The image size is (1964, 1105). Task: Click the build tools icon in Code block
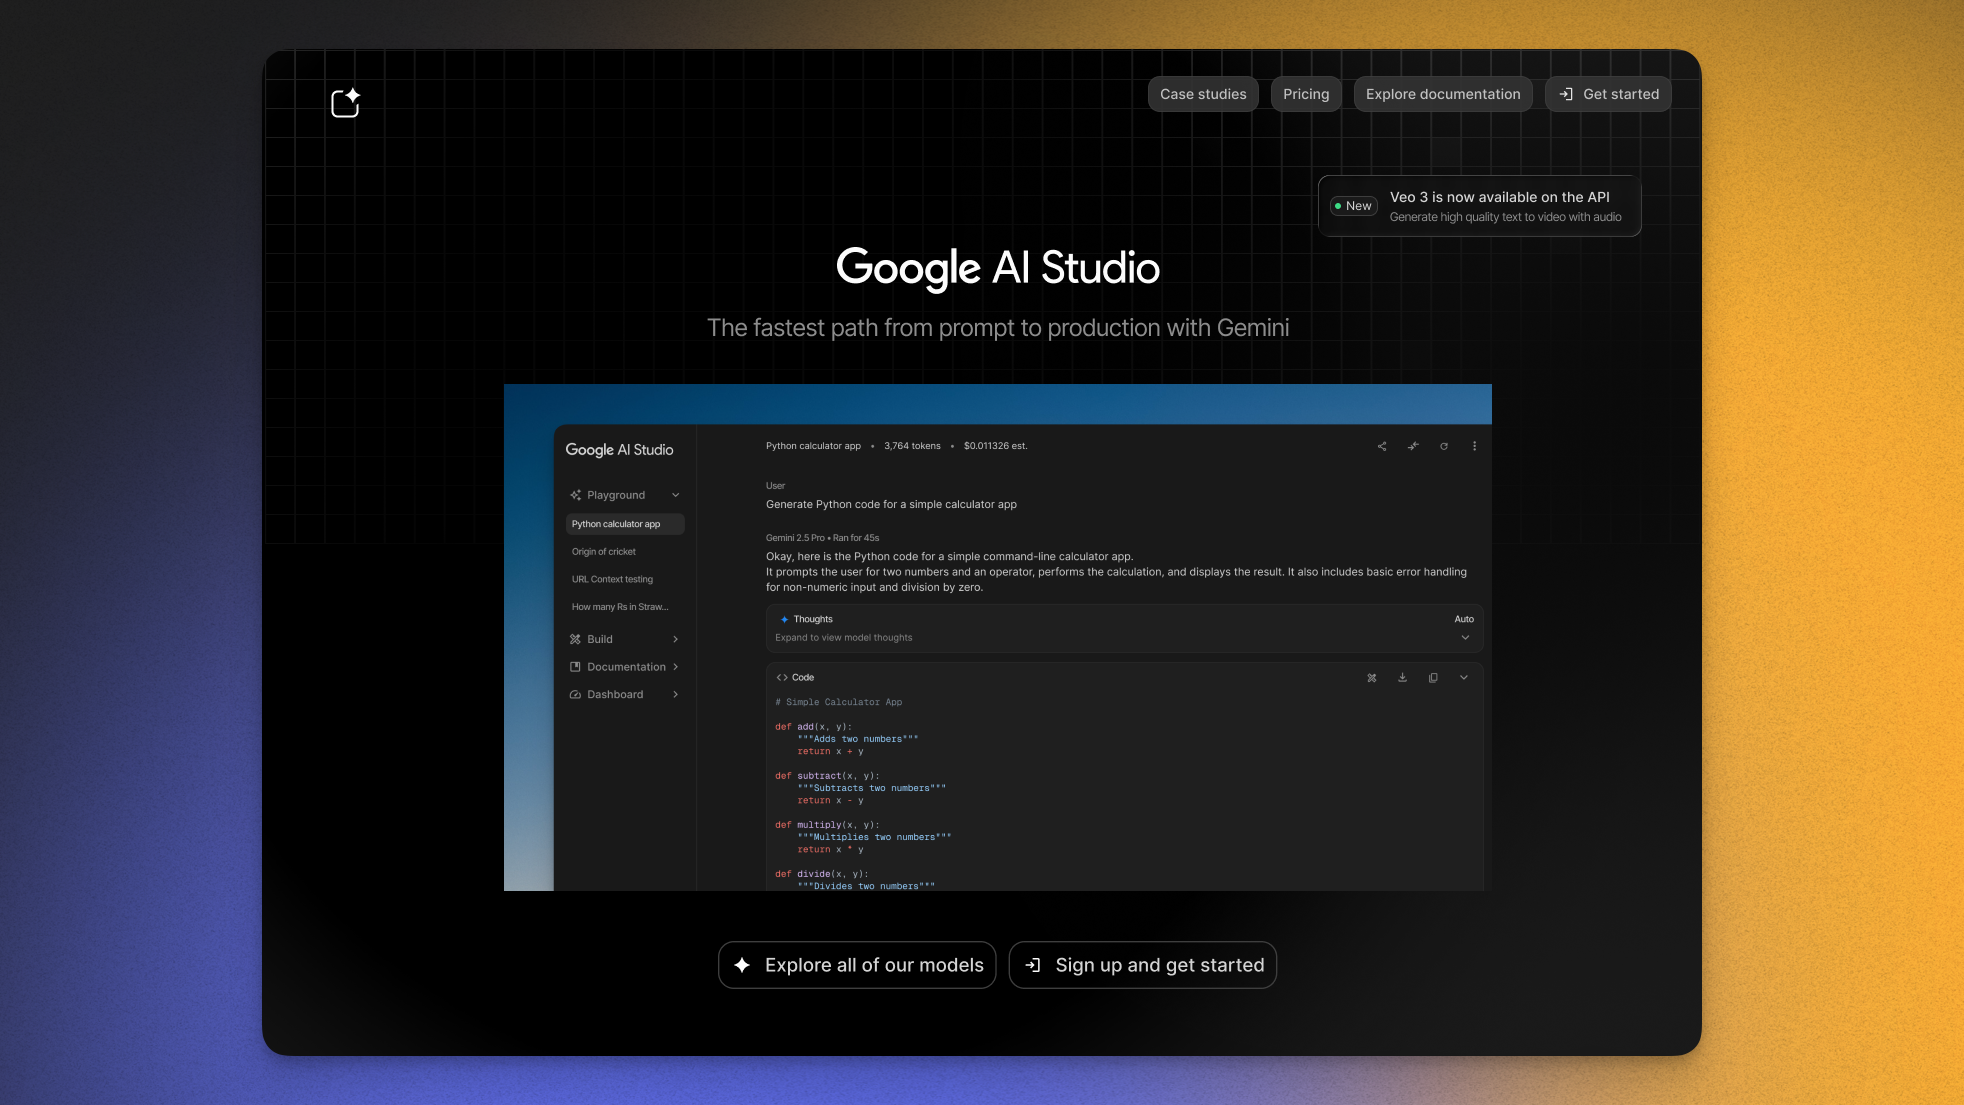tap(1372, 677)
